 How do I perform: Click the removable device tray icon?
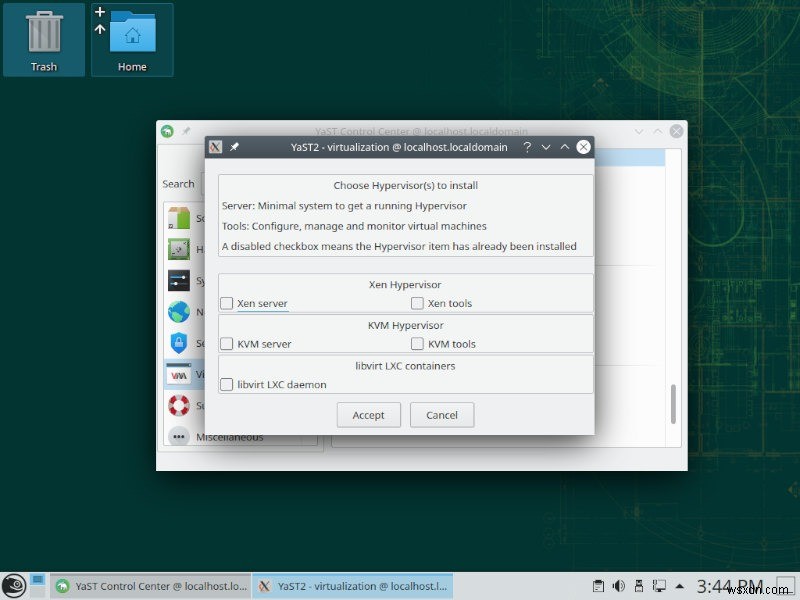point(638,586)
